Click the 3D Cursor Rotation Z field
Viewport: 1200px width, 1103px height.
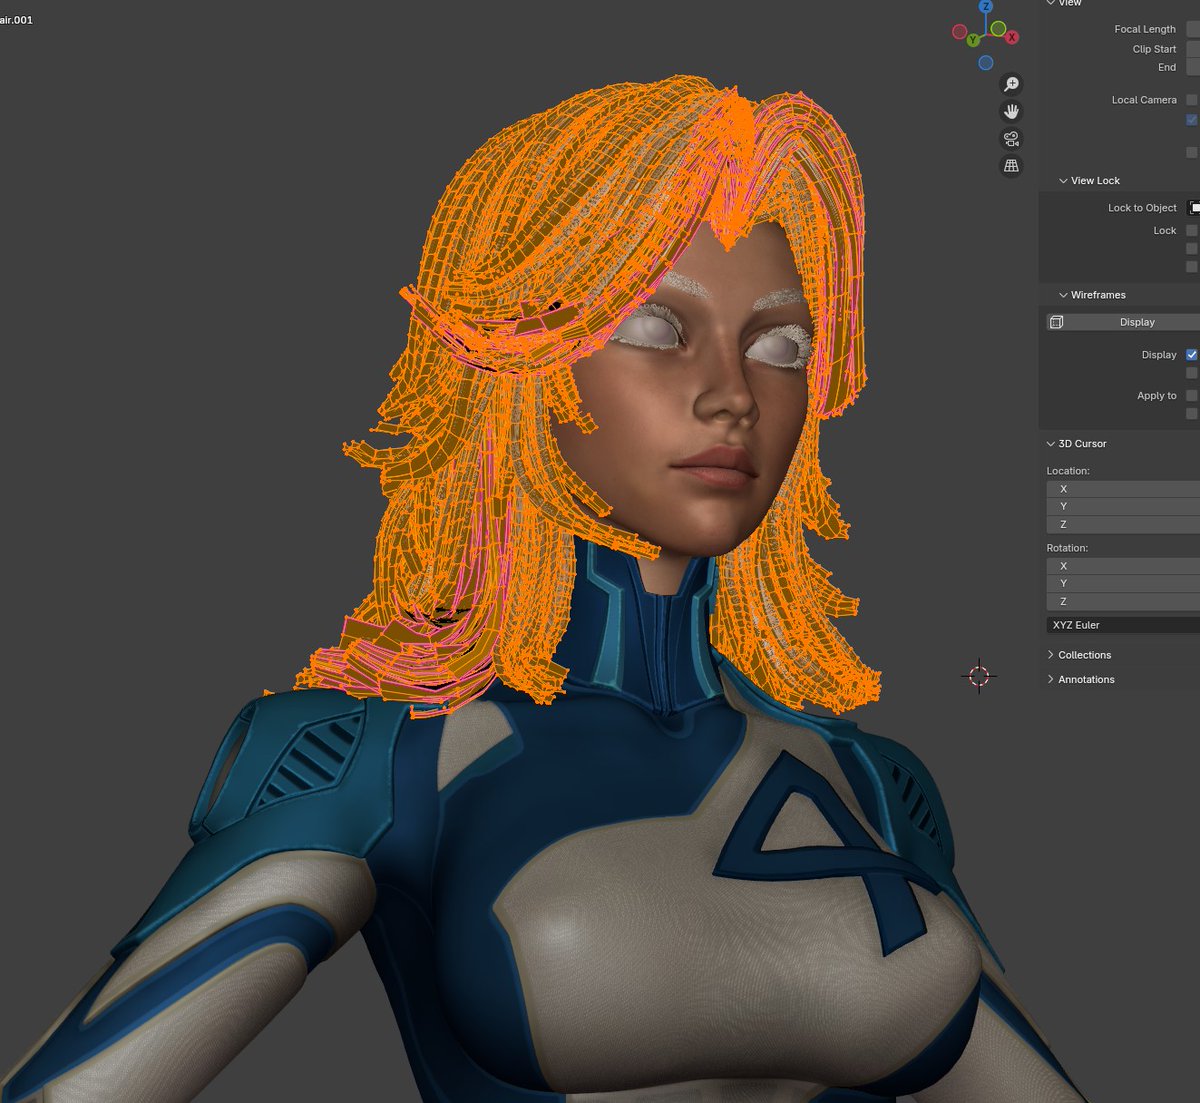(1123, 601)
